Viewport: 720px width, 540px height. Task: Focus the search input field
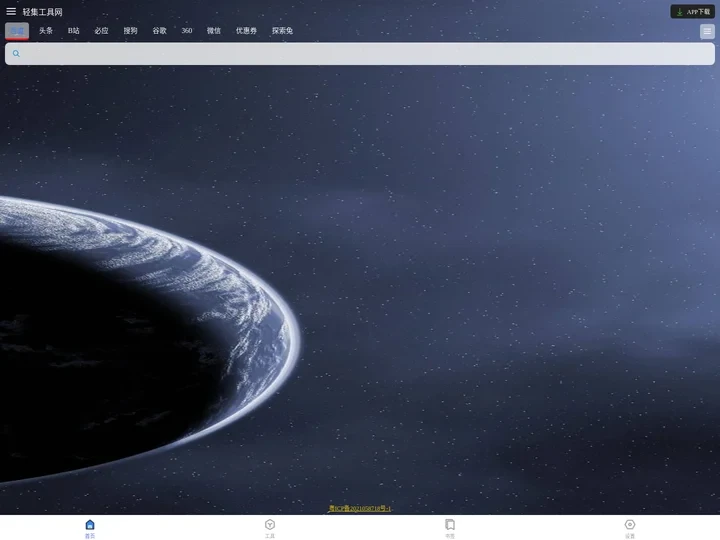point(360,54)
